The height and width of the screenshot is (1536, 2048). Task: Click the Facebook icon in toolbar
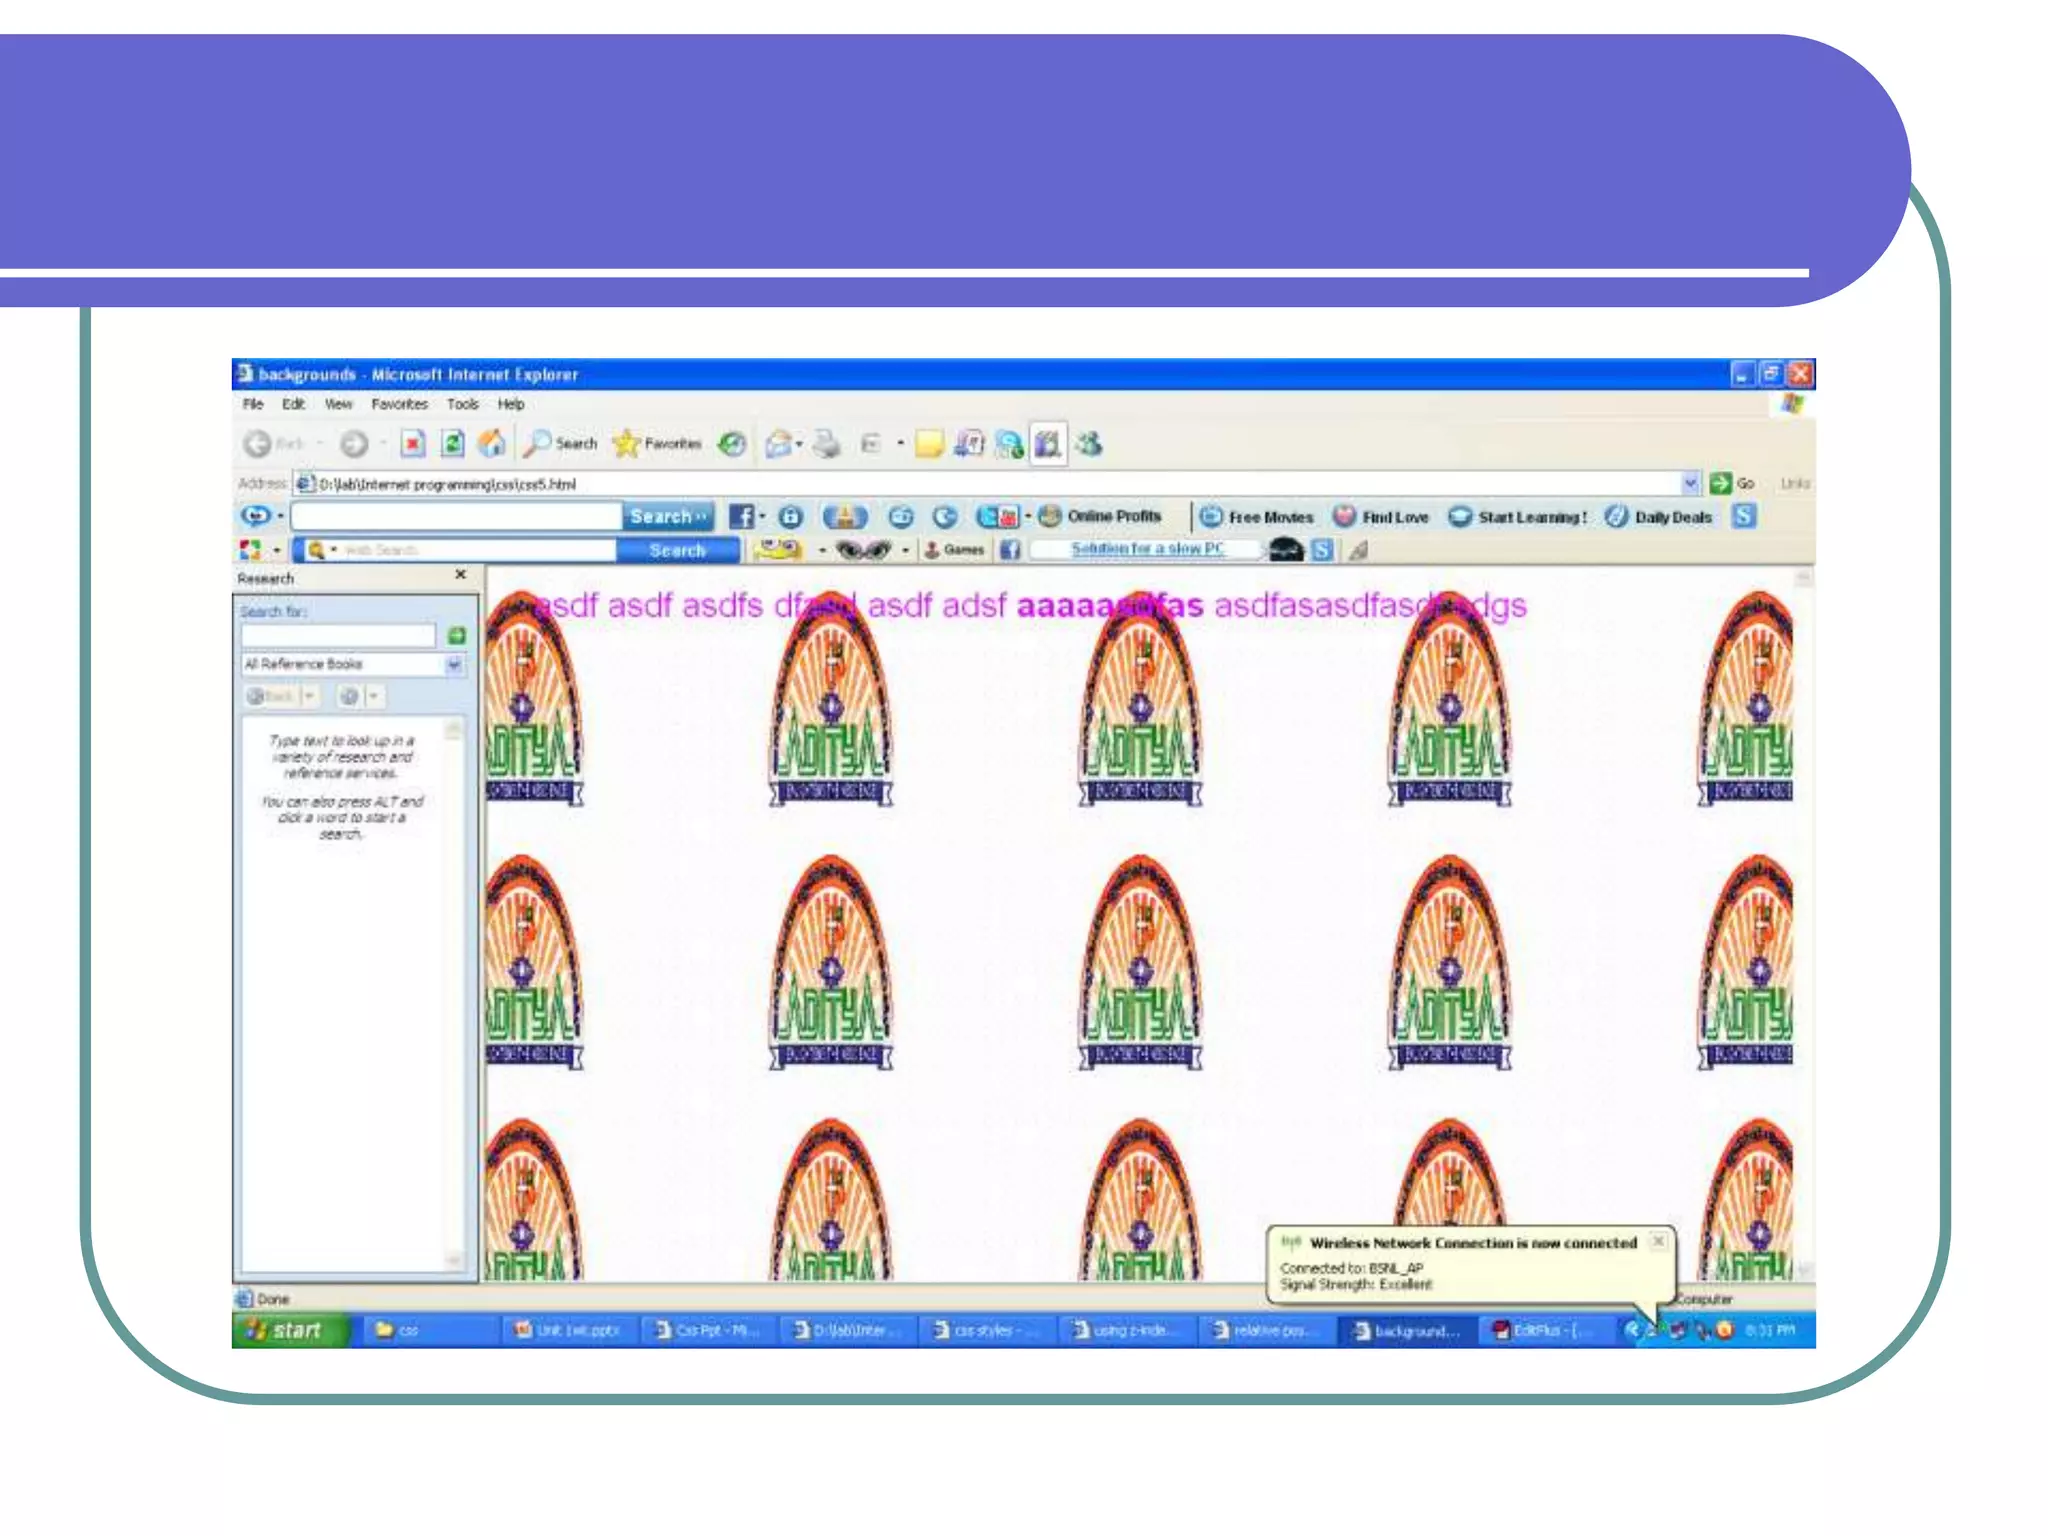[x=741, y=516]
